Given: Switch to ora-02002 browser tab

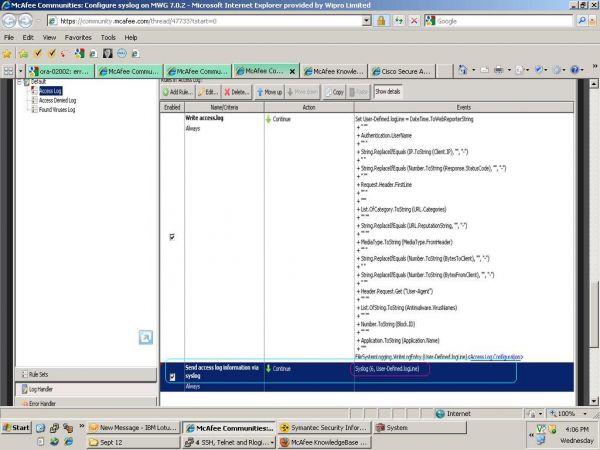Looking at the screenshot, I should click(x=60, y=71).
